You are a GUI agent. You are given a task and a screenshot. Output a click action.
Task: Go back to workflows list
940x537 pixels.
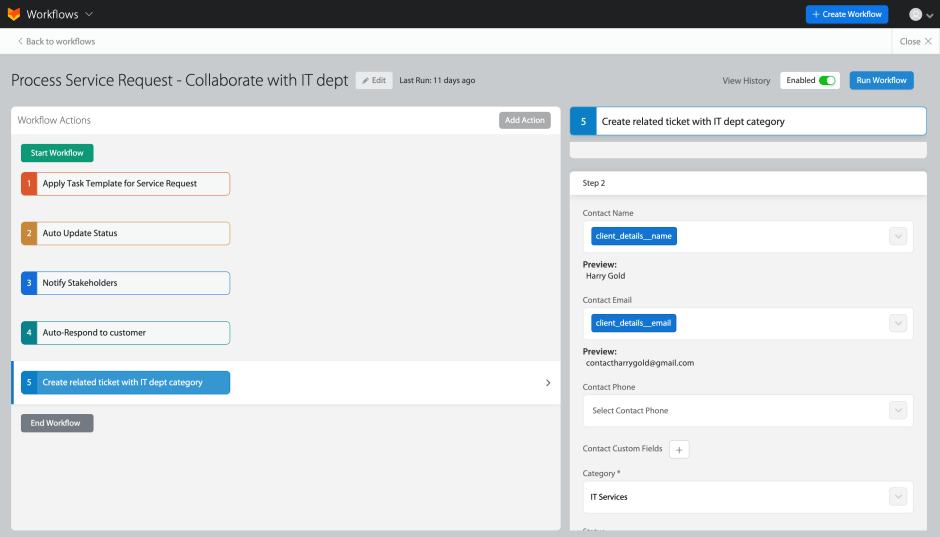coord(56,41)
